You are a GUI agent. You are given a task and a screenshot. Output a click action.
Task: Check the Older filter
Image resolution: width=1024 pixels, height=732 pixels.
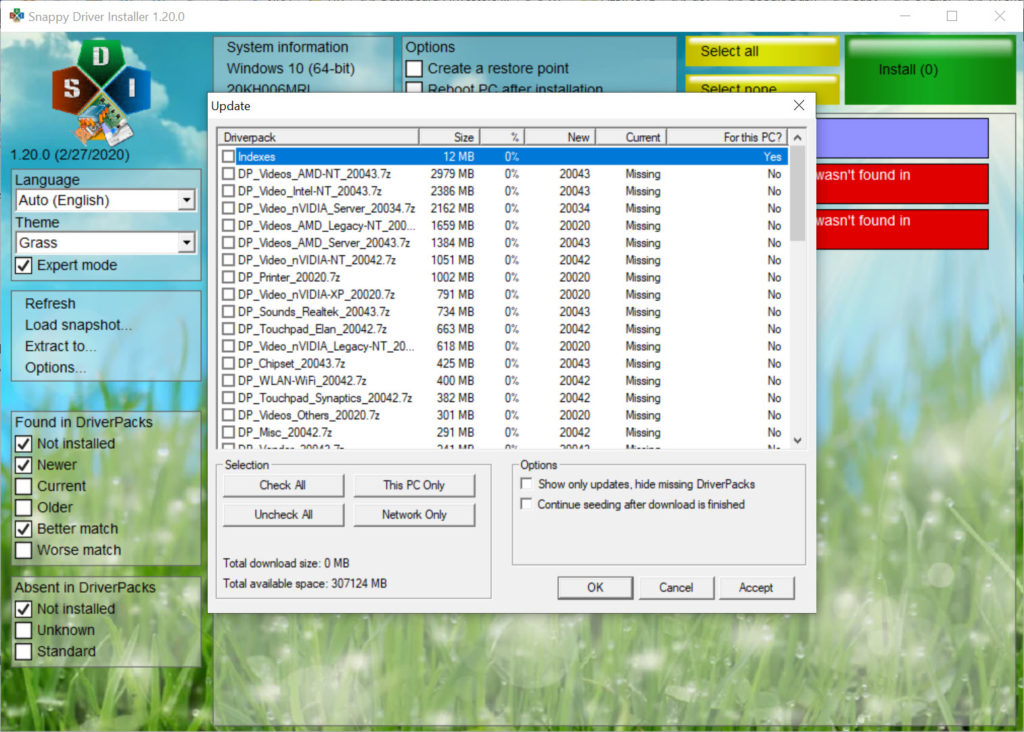click(x=24, y=507)
